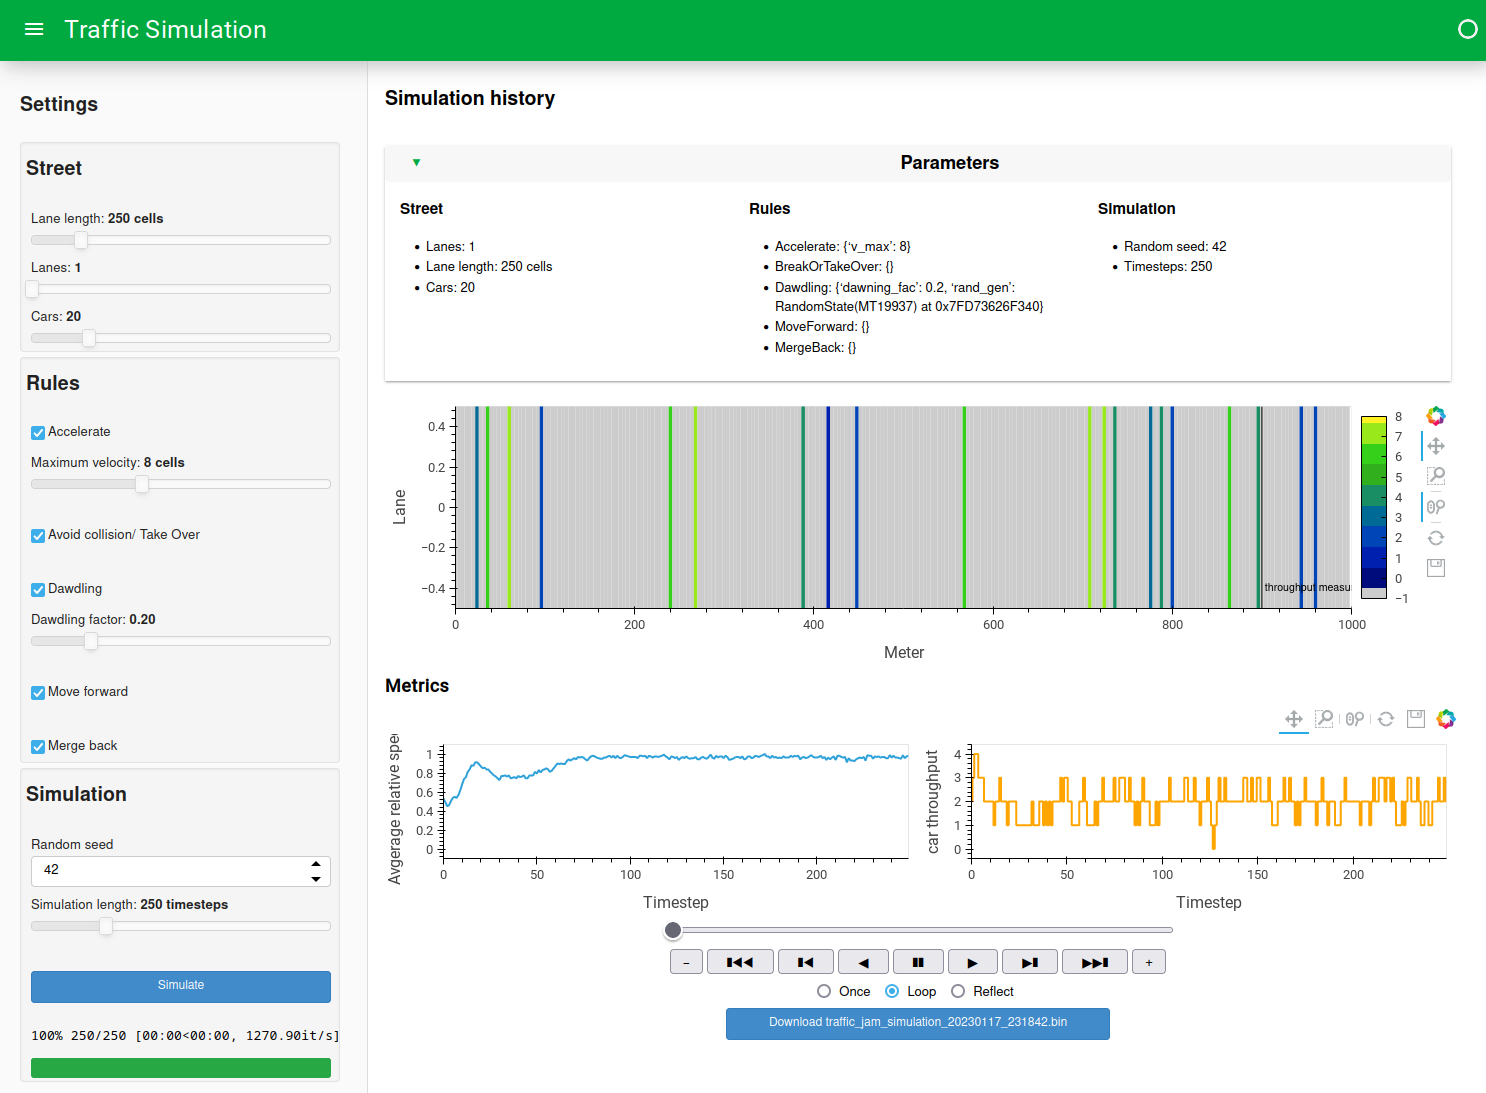
Task: Collapse the Parameters card
Action: (416, 163)
